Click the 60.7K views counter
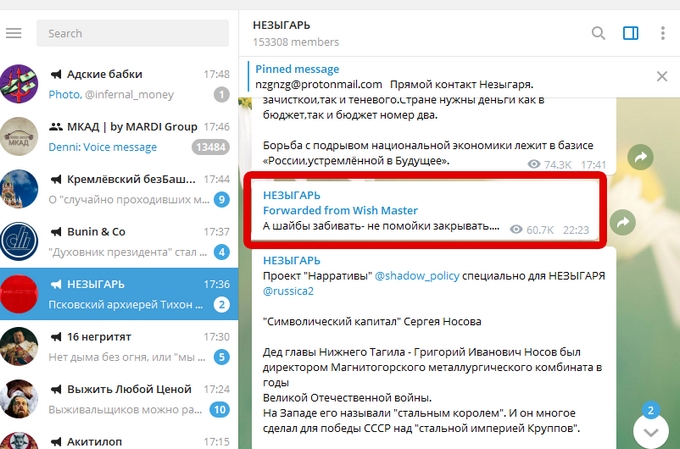 (532, 229)
